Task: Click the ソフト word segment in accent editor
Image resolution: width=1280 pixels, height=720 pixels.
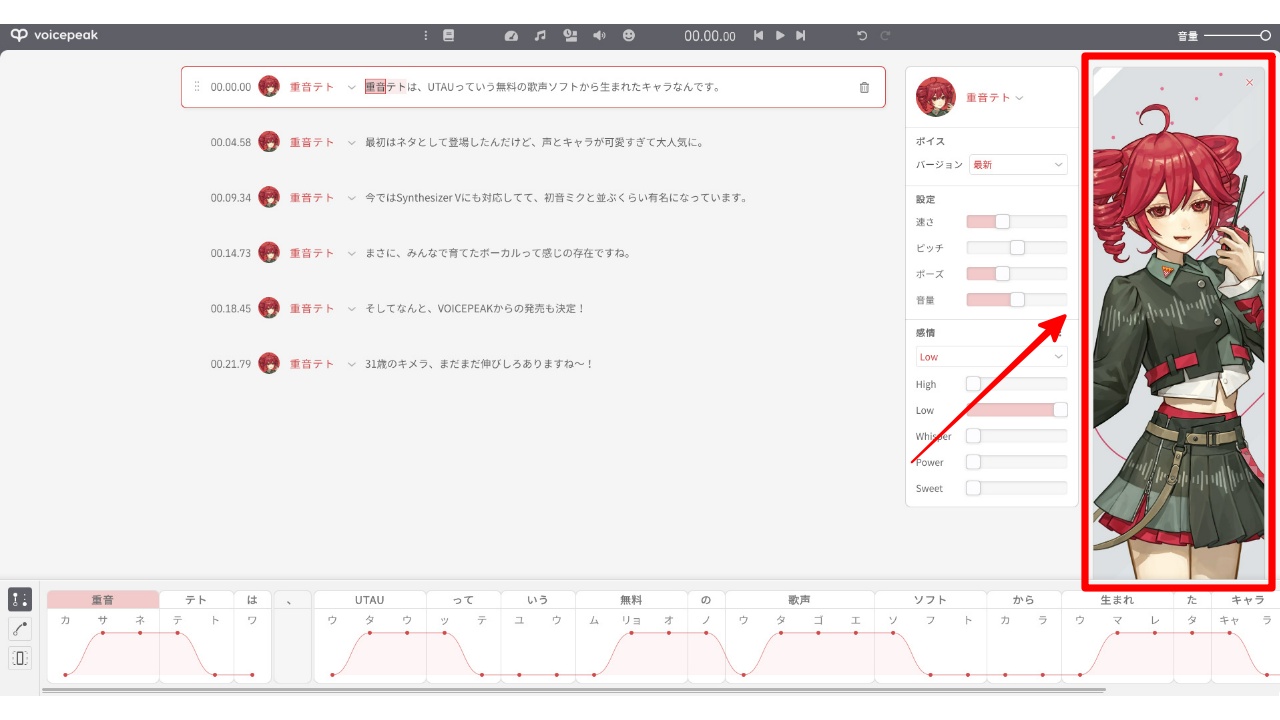Action: tap(930, 600)
